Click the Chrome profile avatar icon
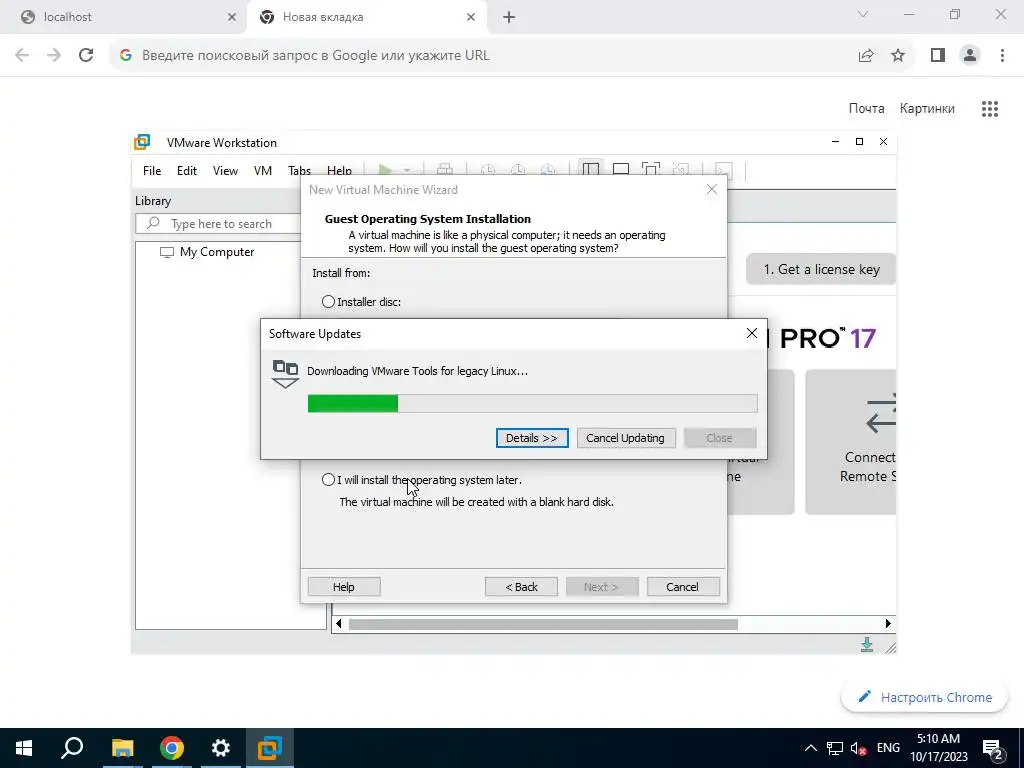 coord(970,56)
